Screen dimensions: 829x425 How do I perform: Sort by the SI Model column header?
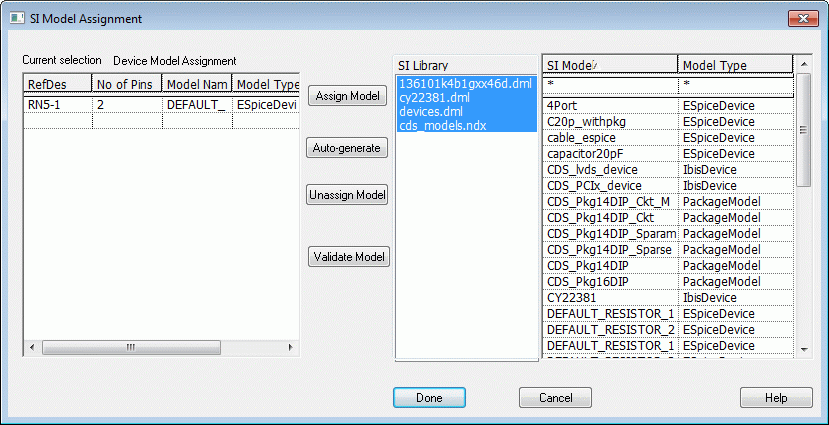pos(609,65)
